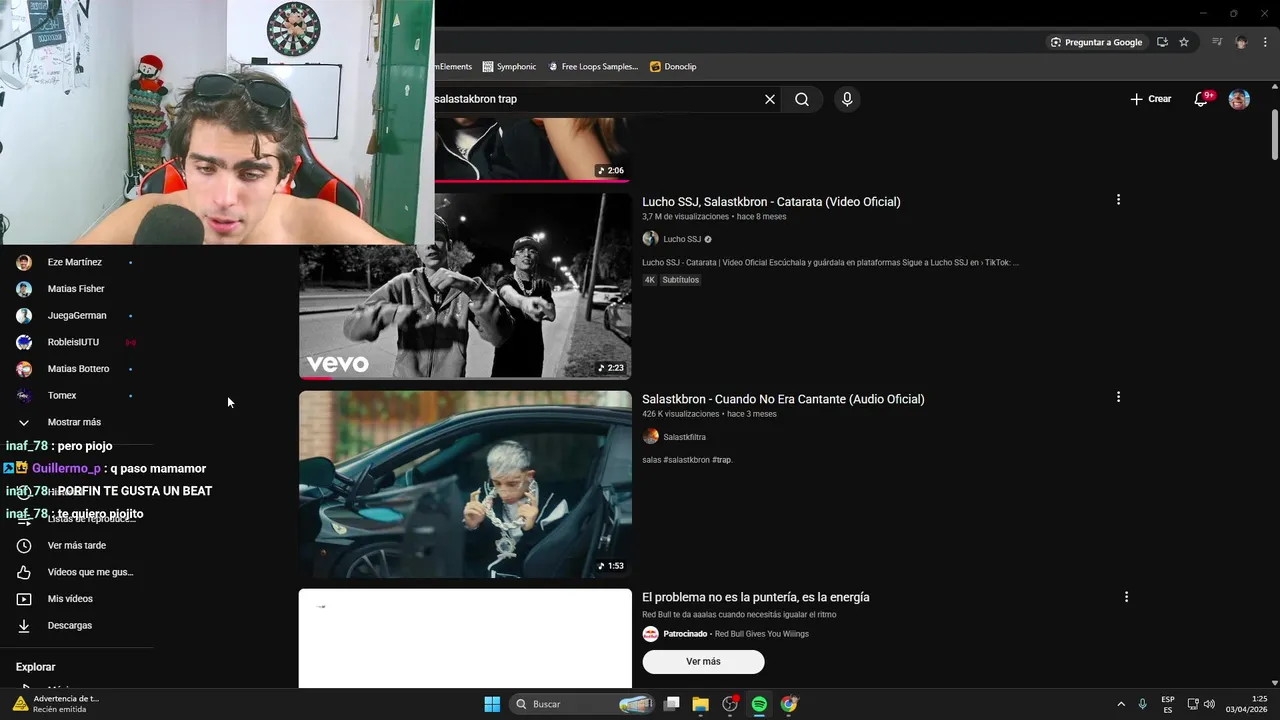Viewport: 1280px width, 720px height.
Task: Open Eze Martínez subscription
Action: 76,262
